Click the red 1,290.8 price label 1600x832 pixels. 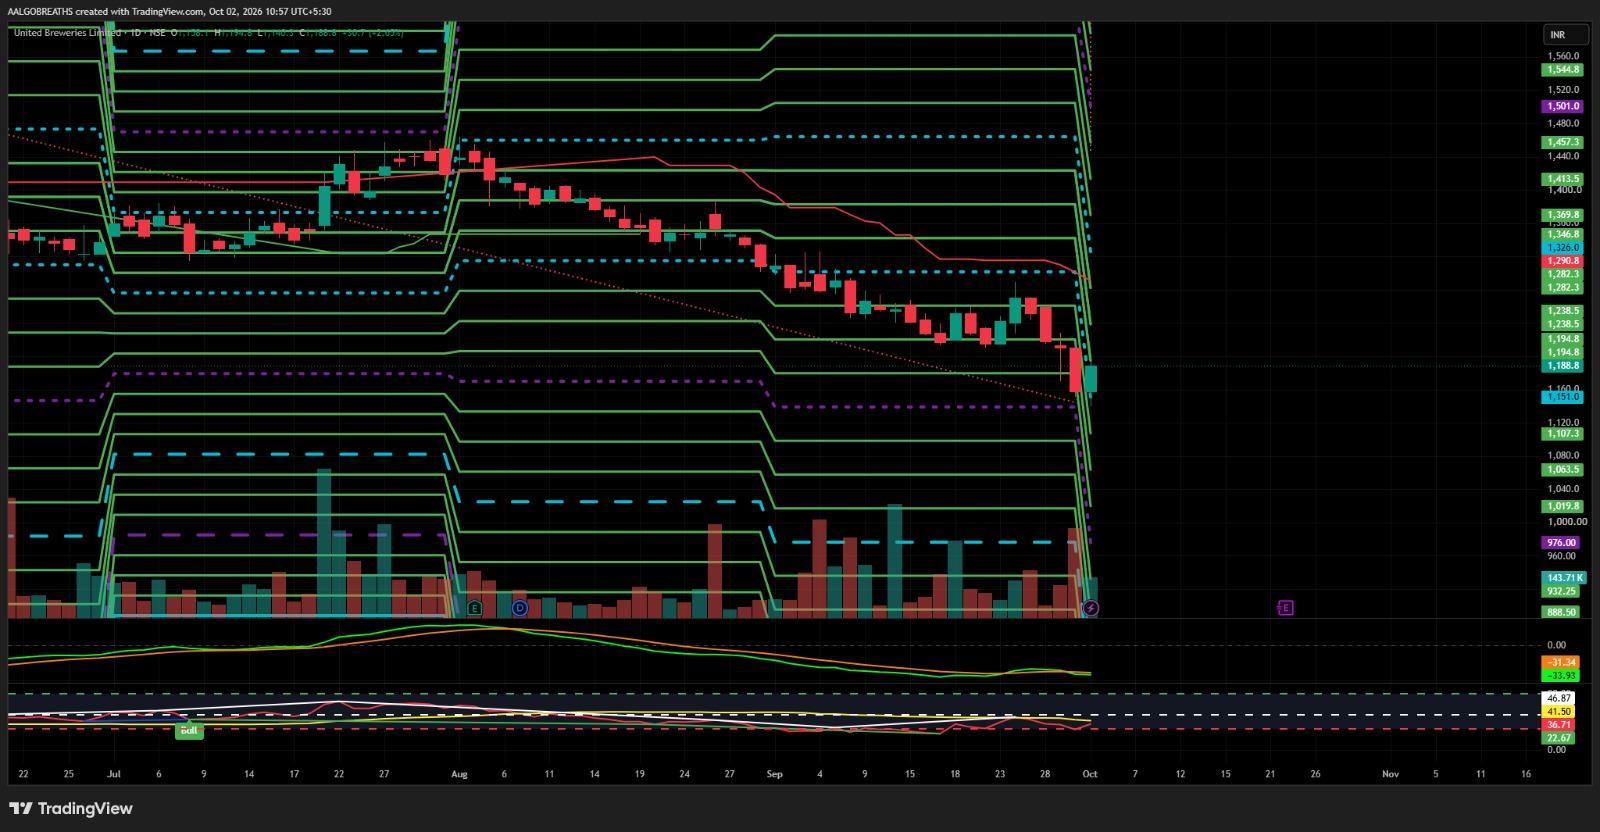pyautogui.click(x=1562, y=261)
